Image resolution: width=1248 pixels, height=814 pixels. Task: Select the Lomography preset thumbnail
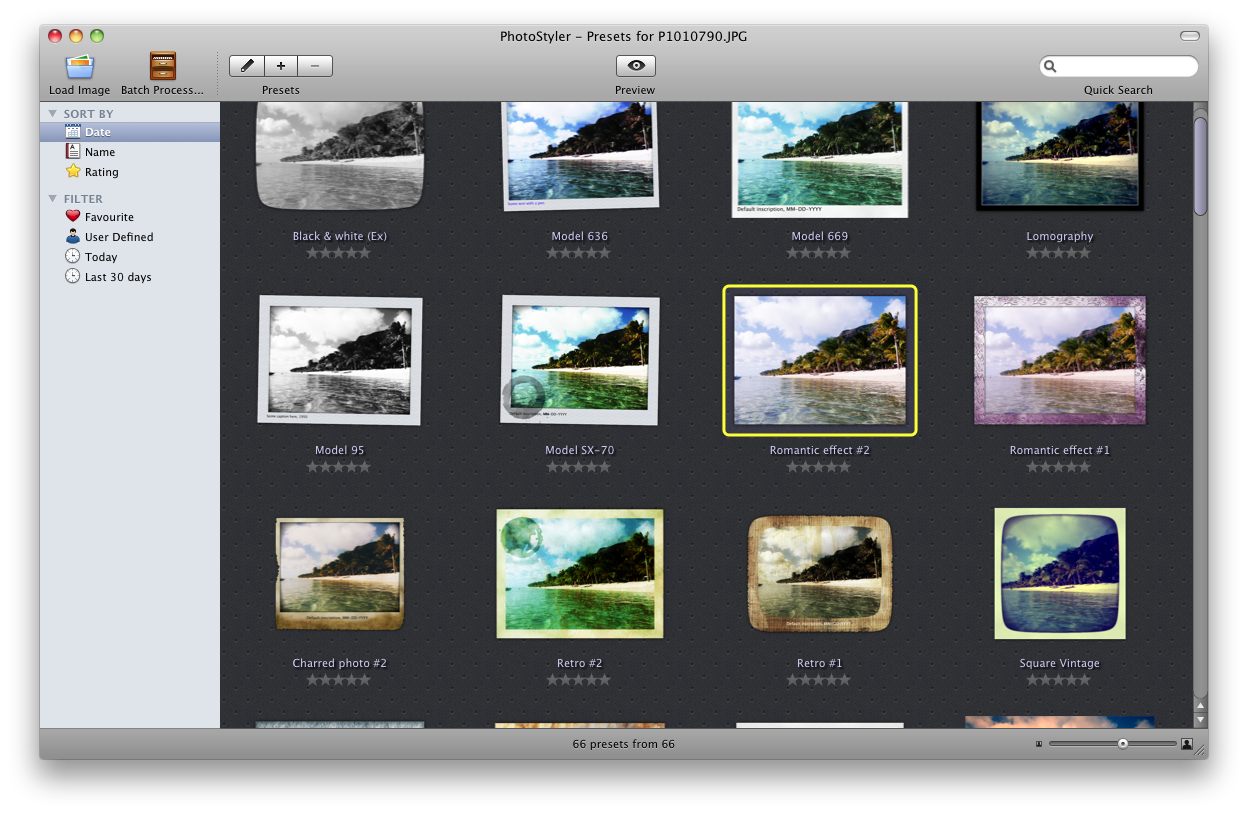(x=1060, y=155)
